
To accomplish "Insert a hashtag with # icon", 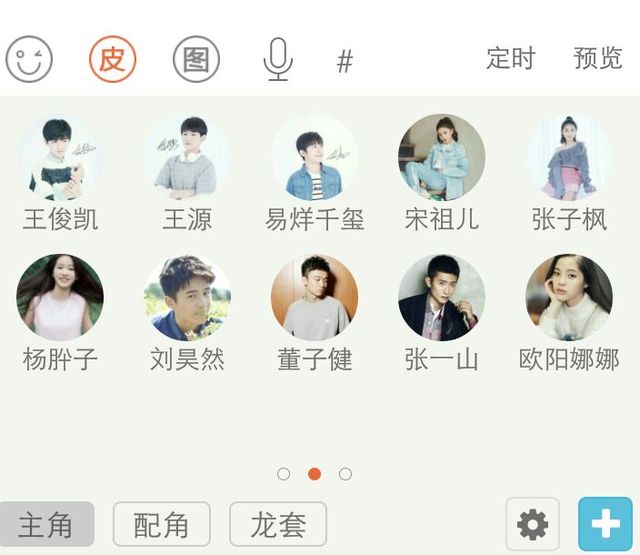I will (x=345, y=61).
